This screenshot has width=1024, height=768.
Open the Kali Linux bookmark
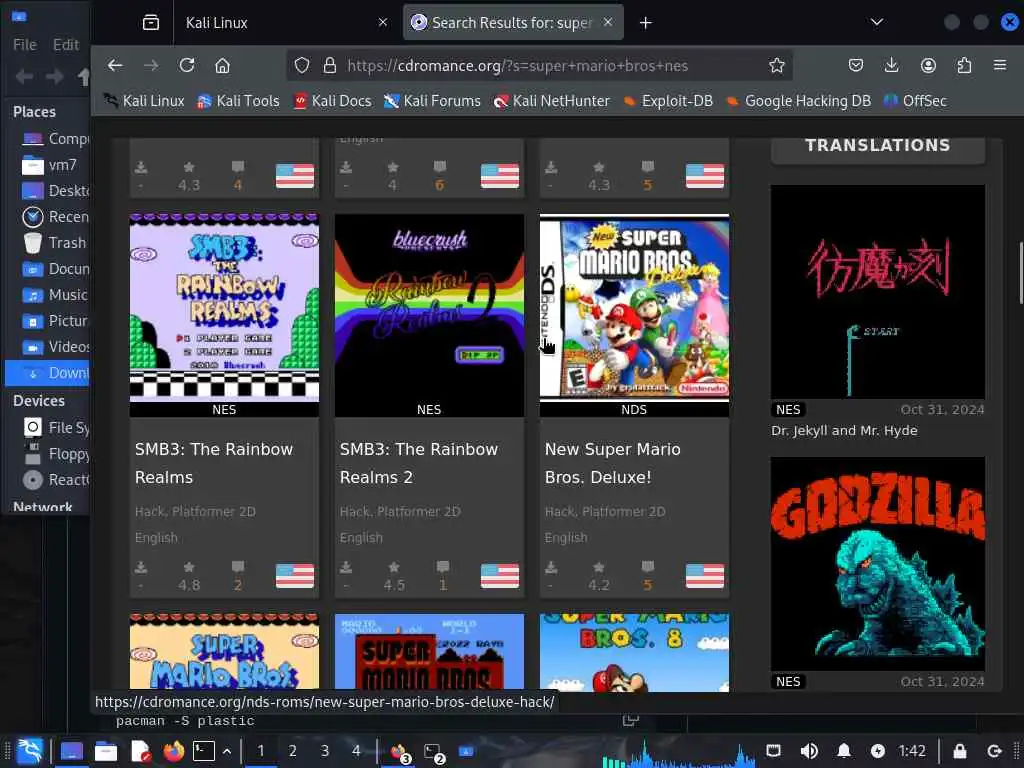point(144,101)
